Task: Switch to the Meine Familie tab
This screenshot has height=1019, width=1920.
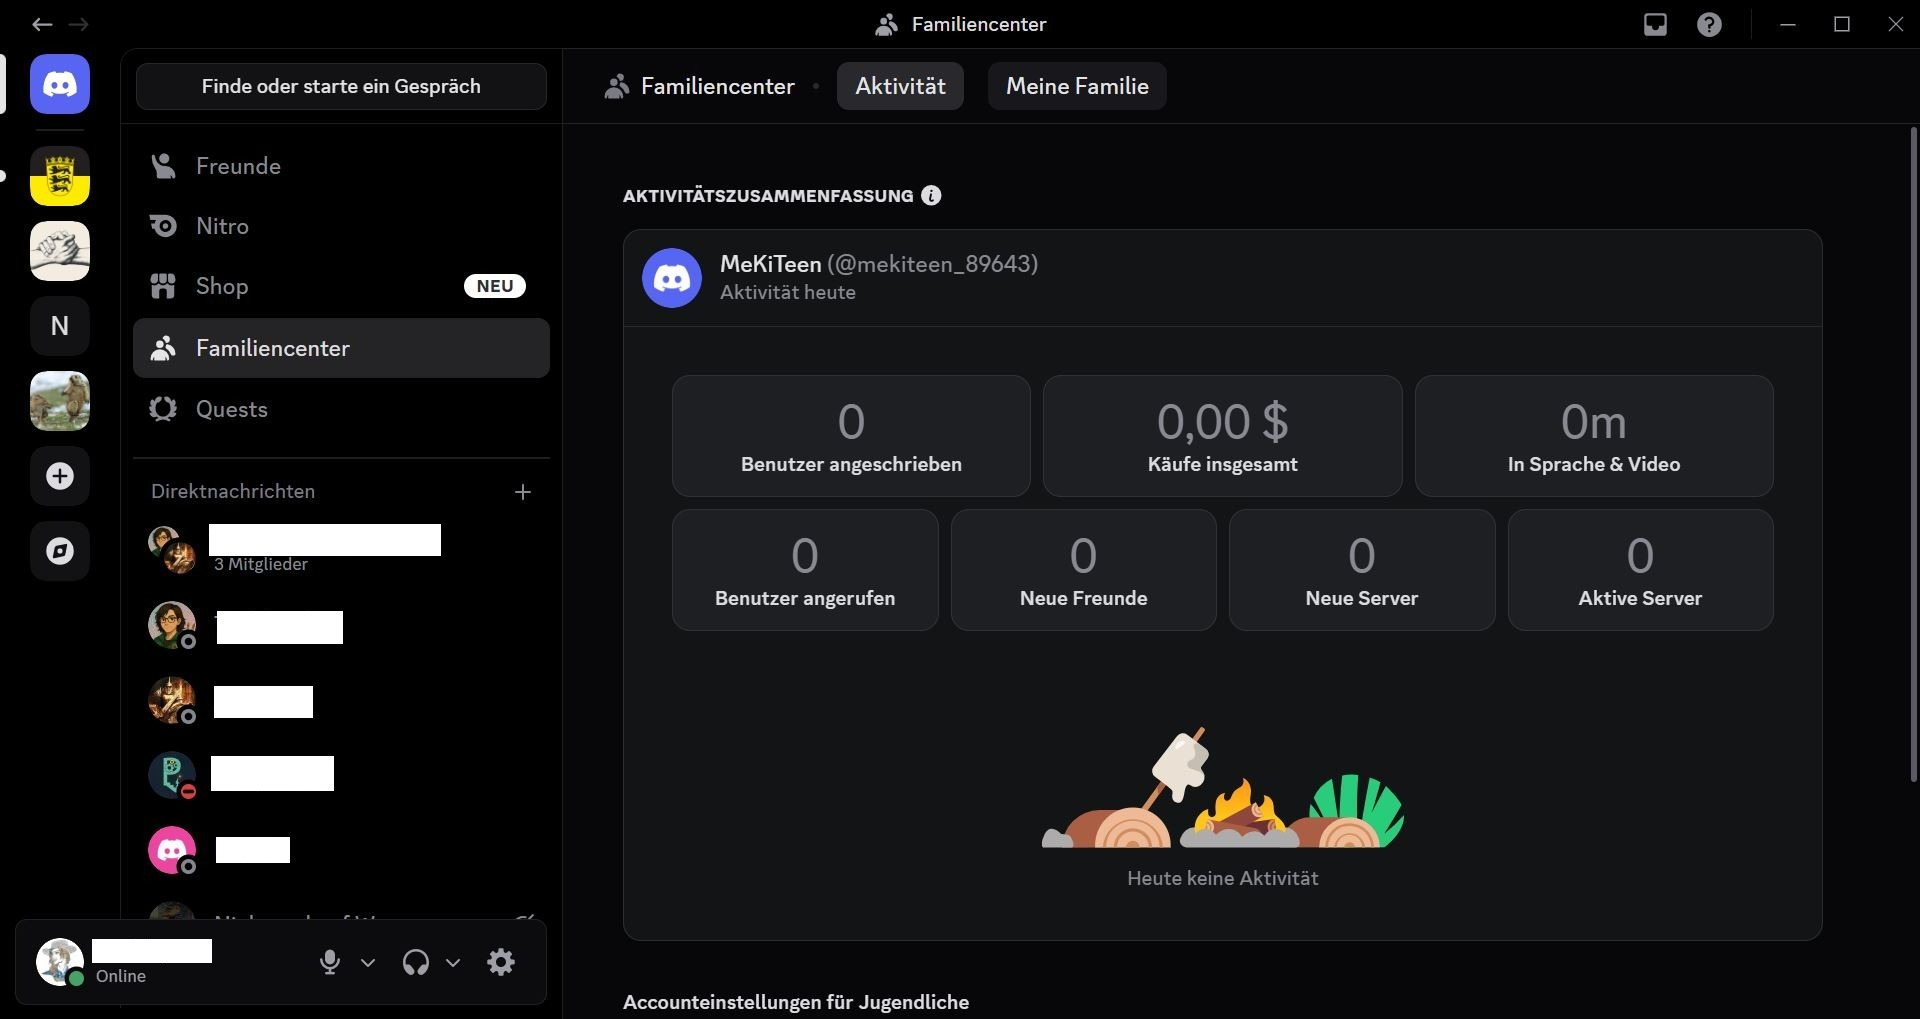Action: tap(1076, 86)
